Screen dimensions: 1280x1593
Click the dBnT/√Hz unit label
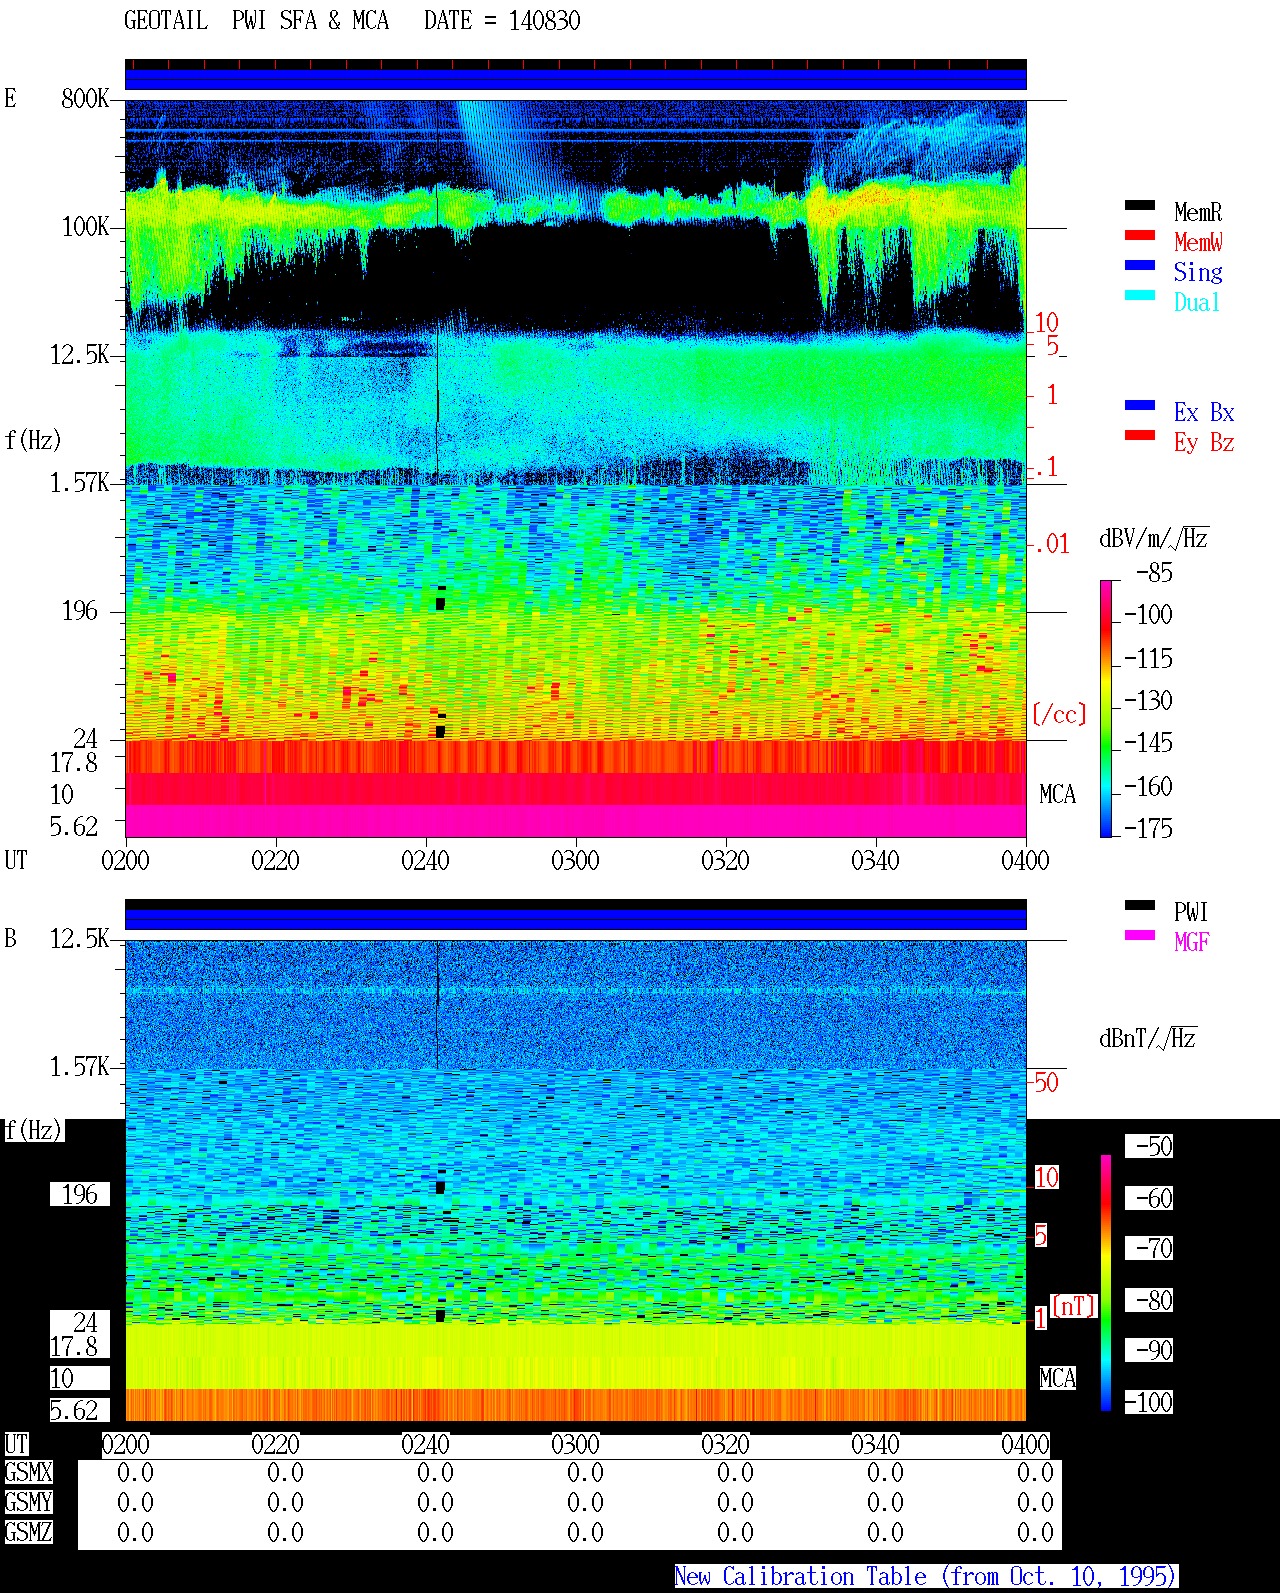[x=1147, y=1038]
